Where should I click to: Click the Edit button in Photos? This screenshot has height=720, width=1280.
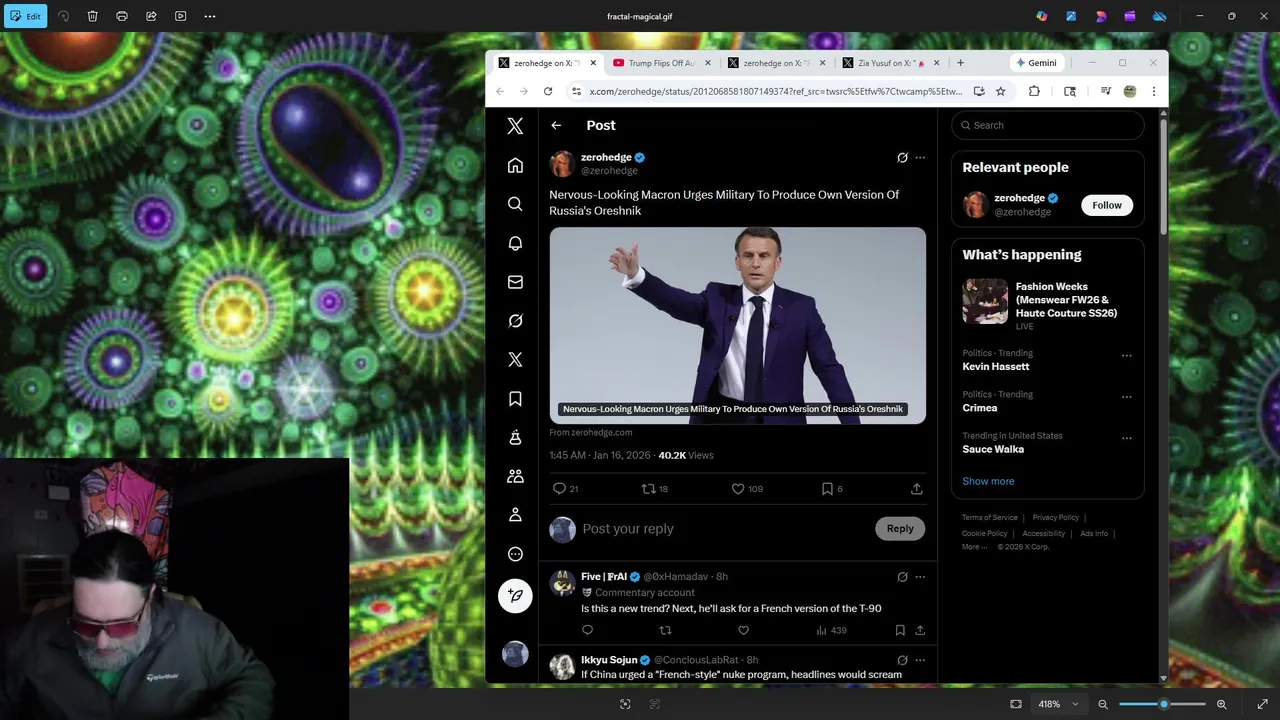tap(26, 16)
